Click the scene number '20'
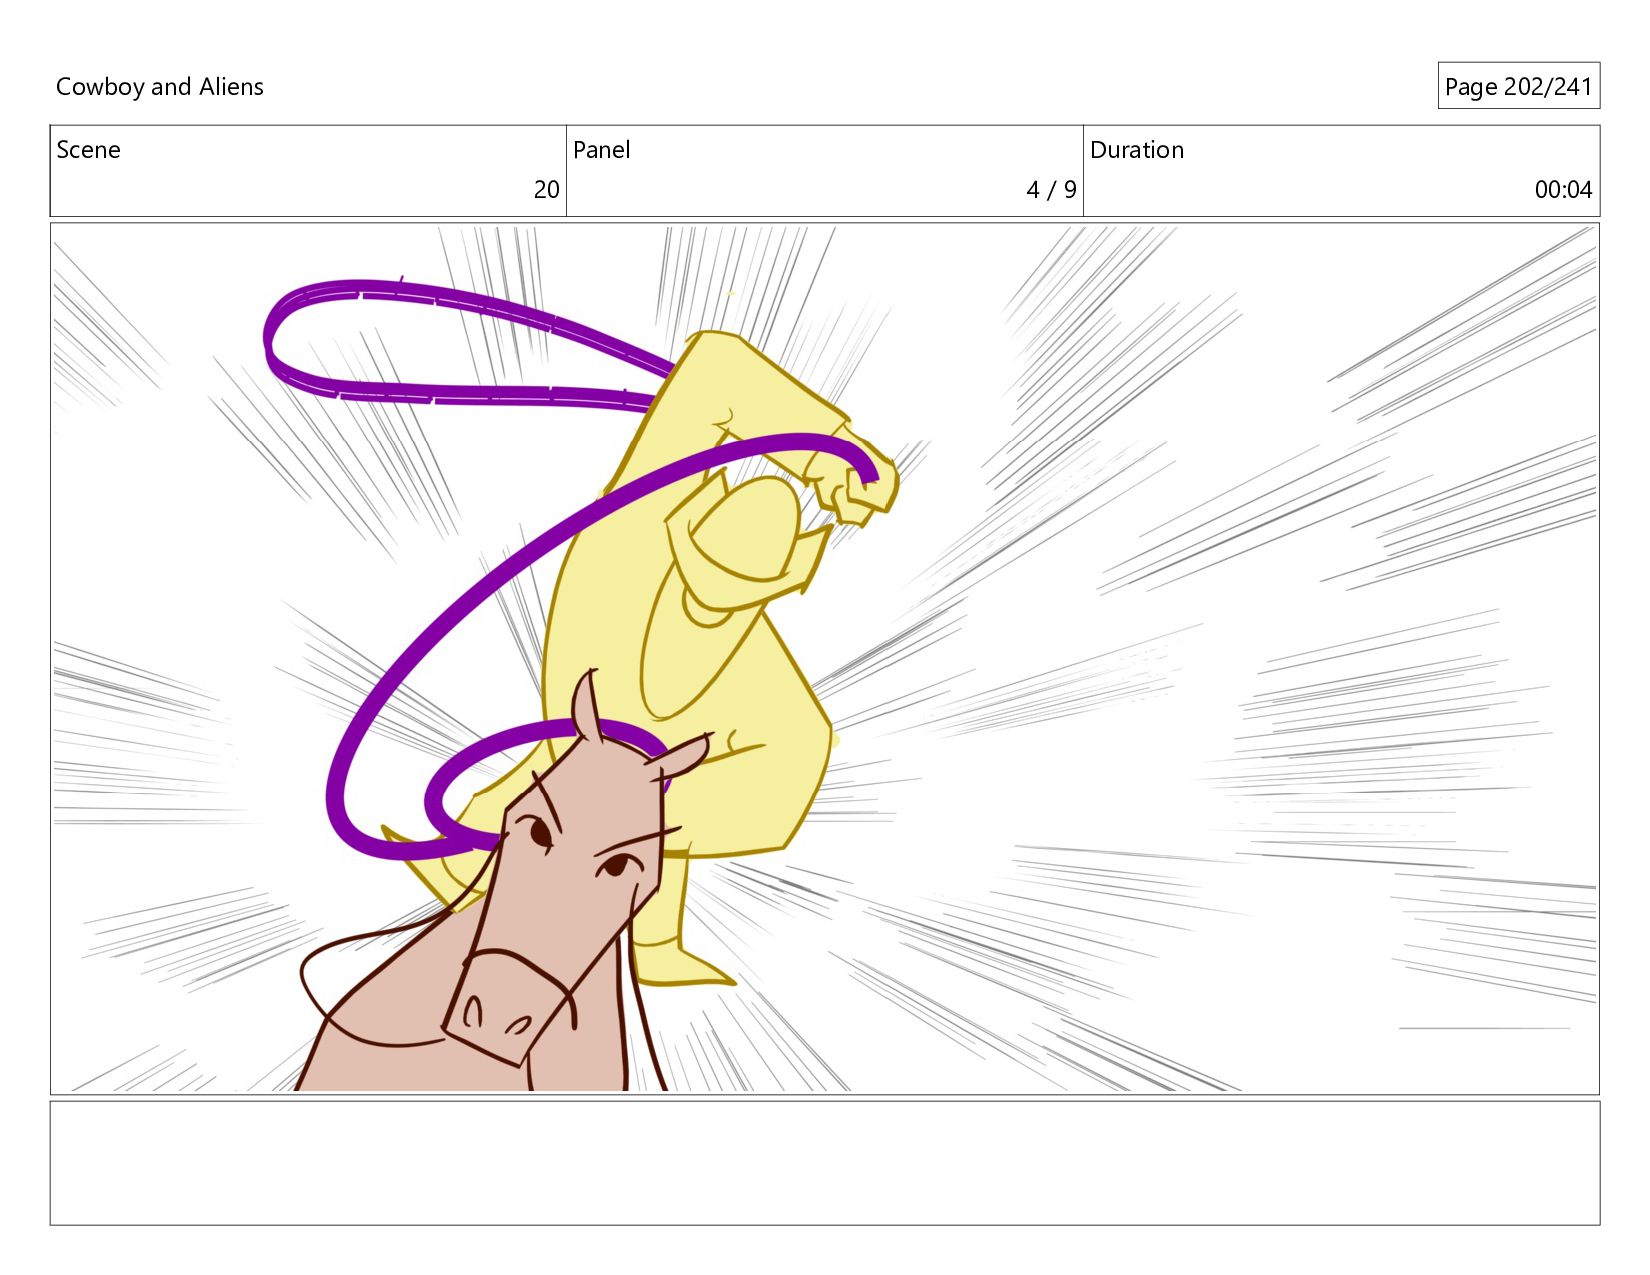This screenshot has width=1650, height=1275. (546, 189)
